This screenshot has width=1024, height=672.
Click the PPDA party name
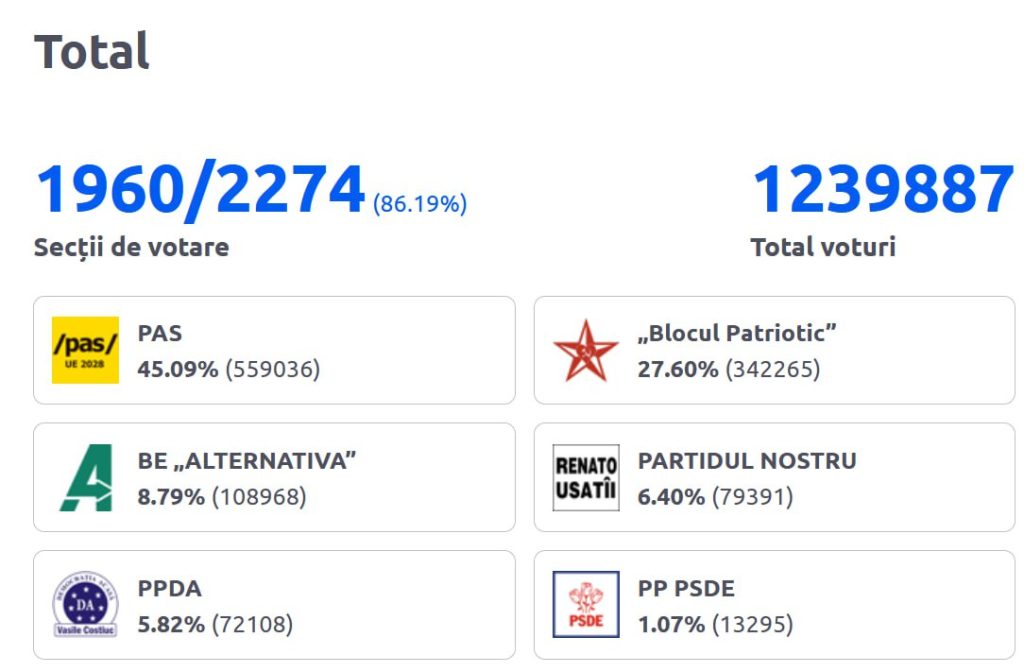(x=169, y=588)
